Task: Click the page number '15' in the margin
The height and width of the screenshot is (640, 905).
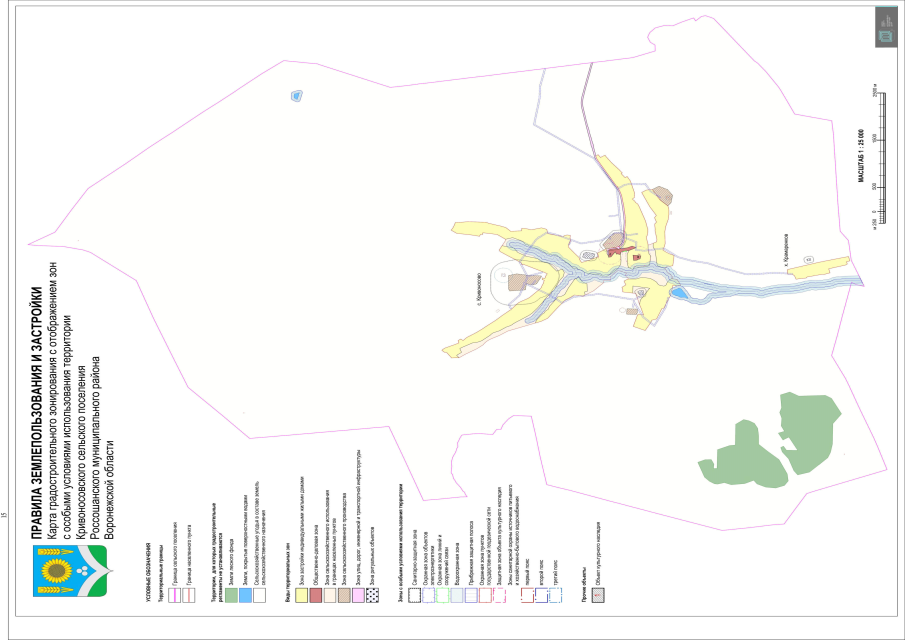Action: 5,515
